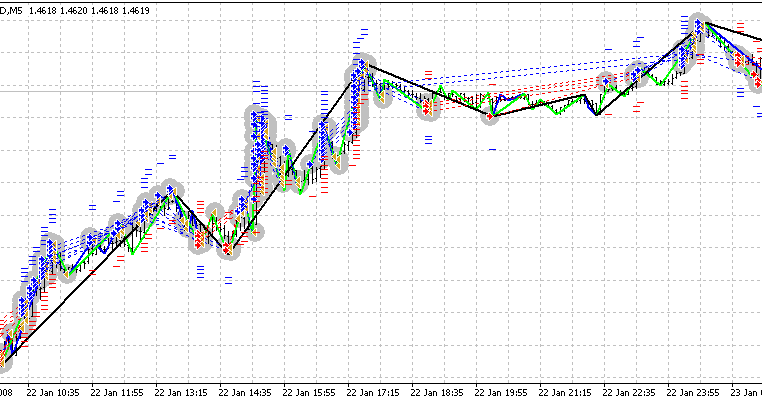Viewport: 762px width, 400px height.
Task: Select the 22 Jan 14:35 time label
Action: [x=244, y=393]
